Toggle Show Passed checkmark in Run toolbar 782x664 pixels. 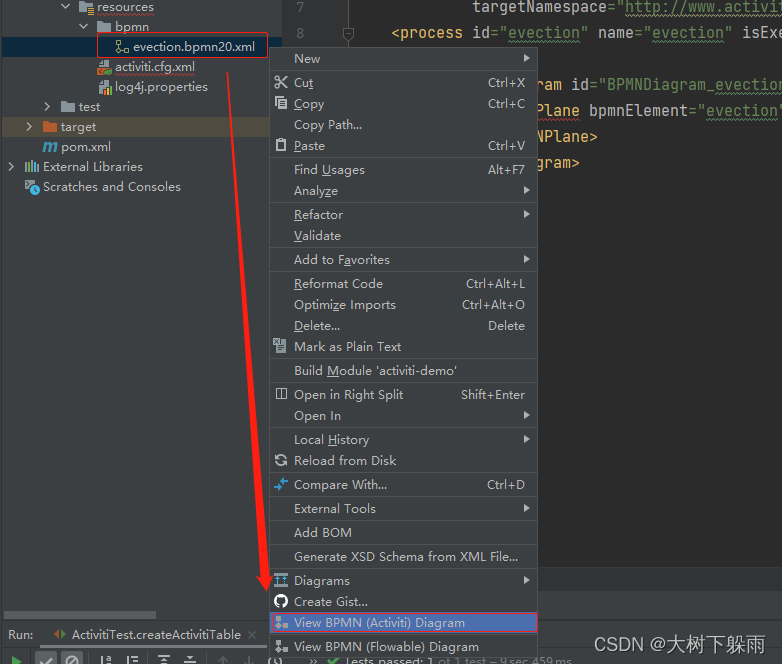tap(45, 659)
